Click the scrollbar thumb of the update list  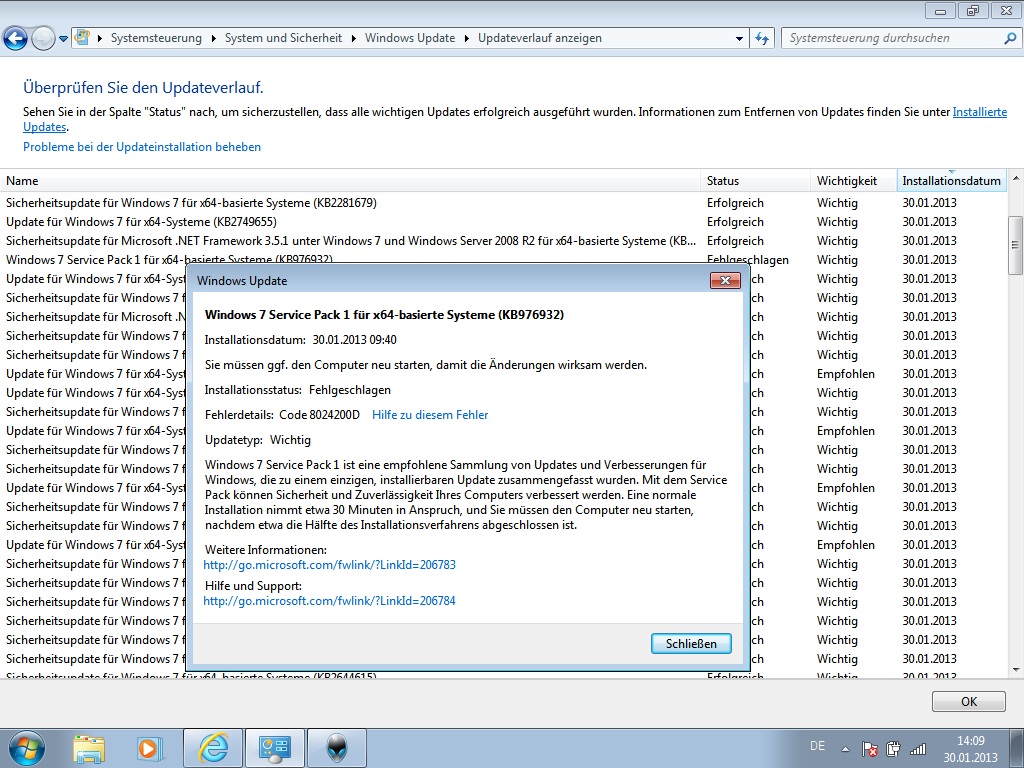(1016, 246)
